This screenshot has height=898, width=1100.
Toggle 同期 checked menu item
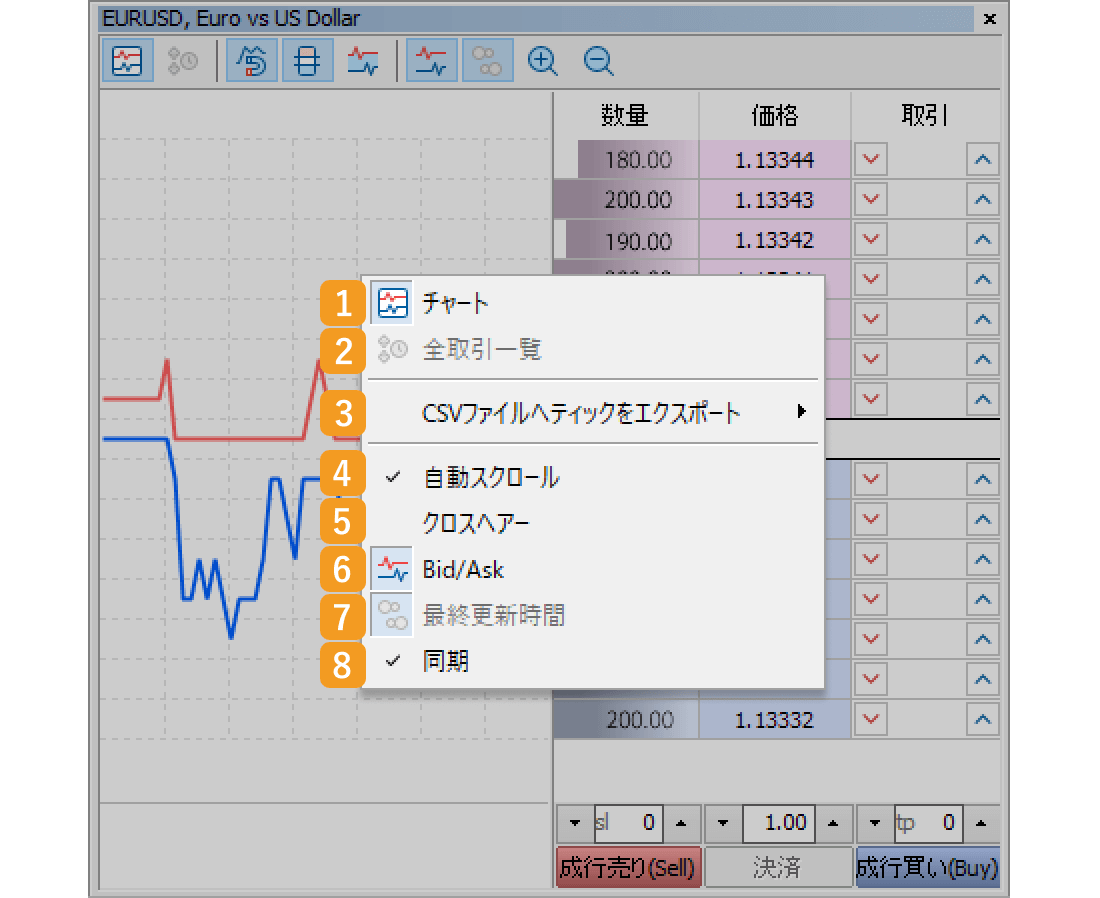pos(593,661)
